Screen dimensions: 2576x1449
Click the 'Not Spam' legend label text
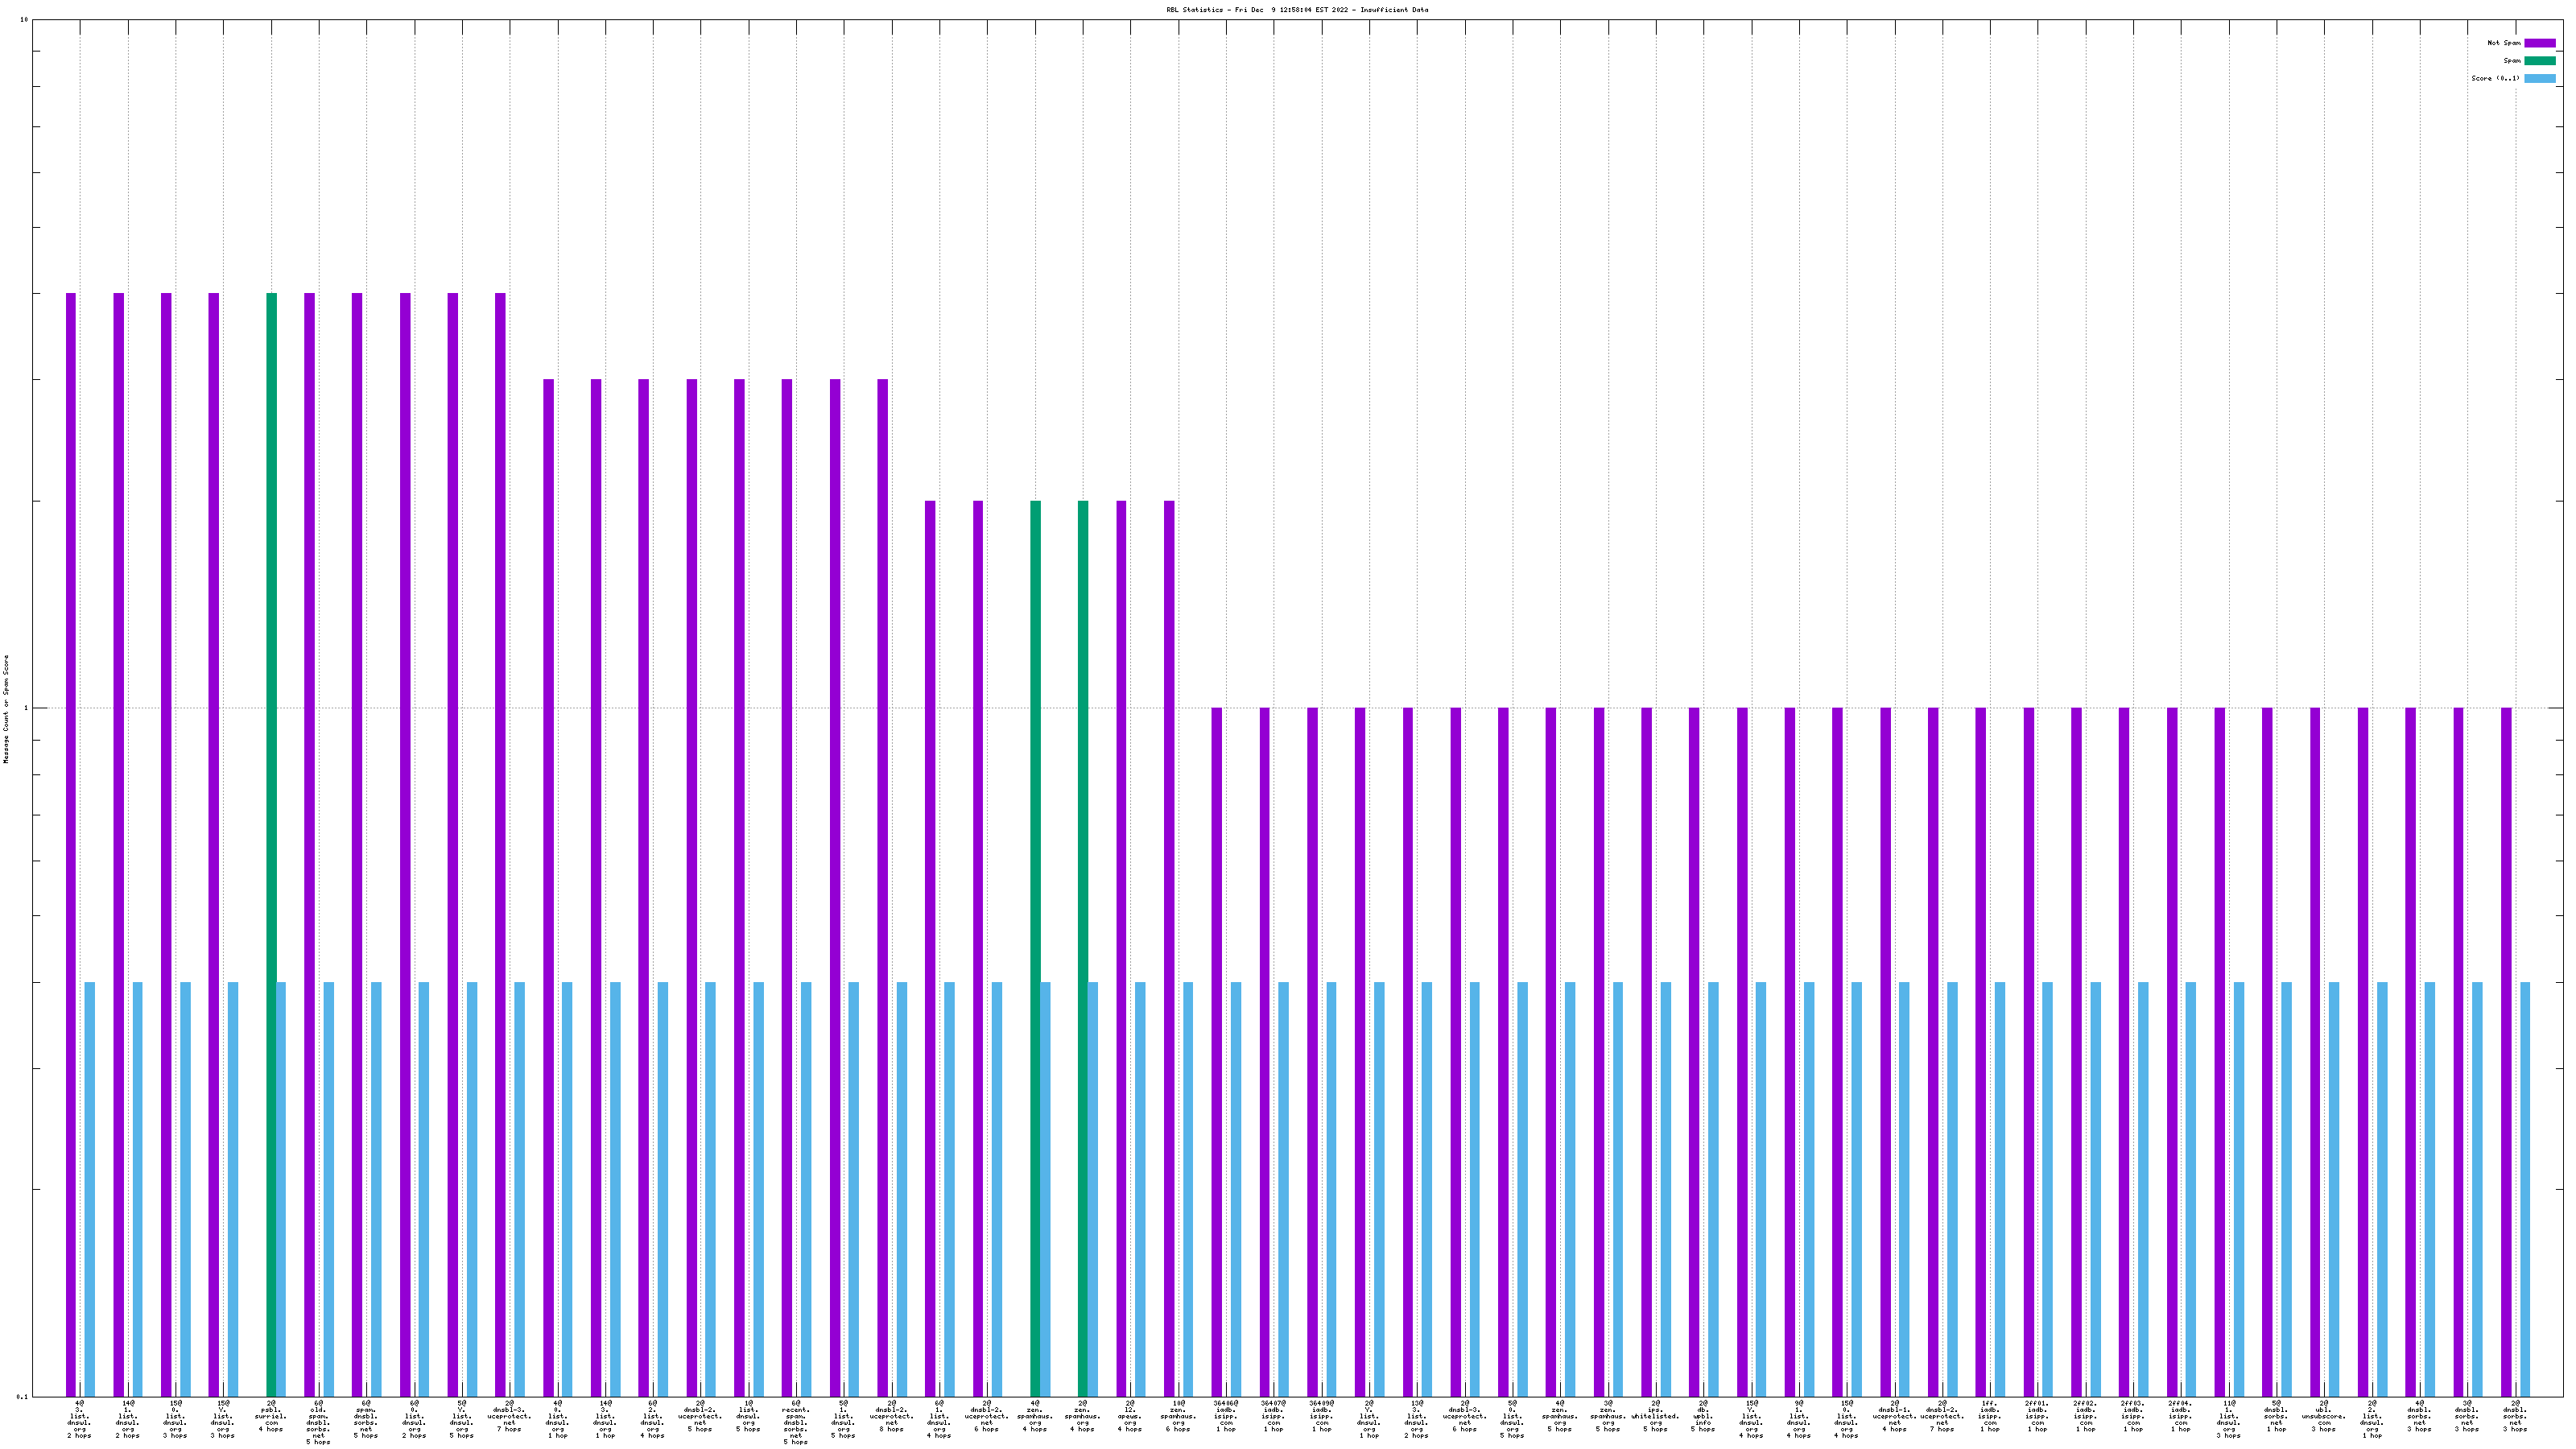coord(2504,43)
